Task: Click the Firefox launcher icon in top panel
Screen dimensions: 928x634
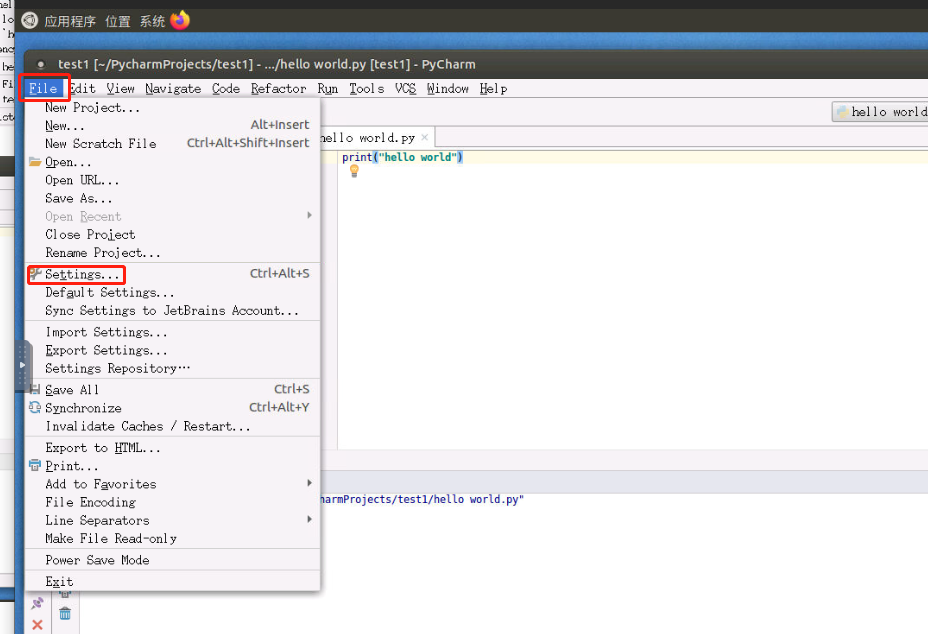Action: click(180, 20)
